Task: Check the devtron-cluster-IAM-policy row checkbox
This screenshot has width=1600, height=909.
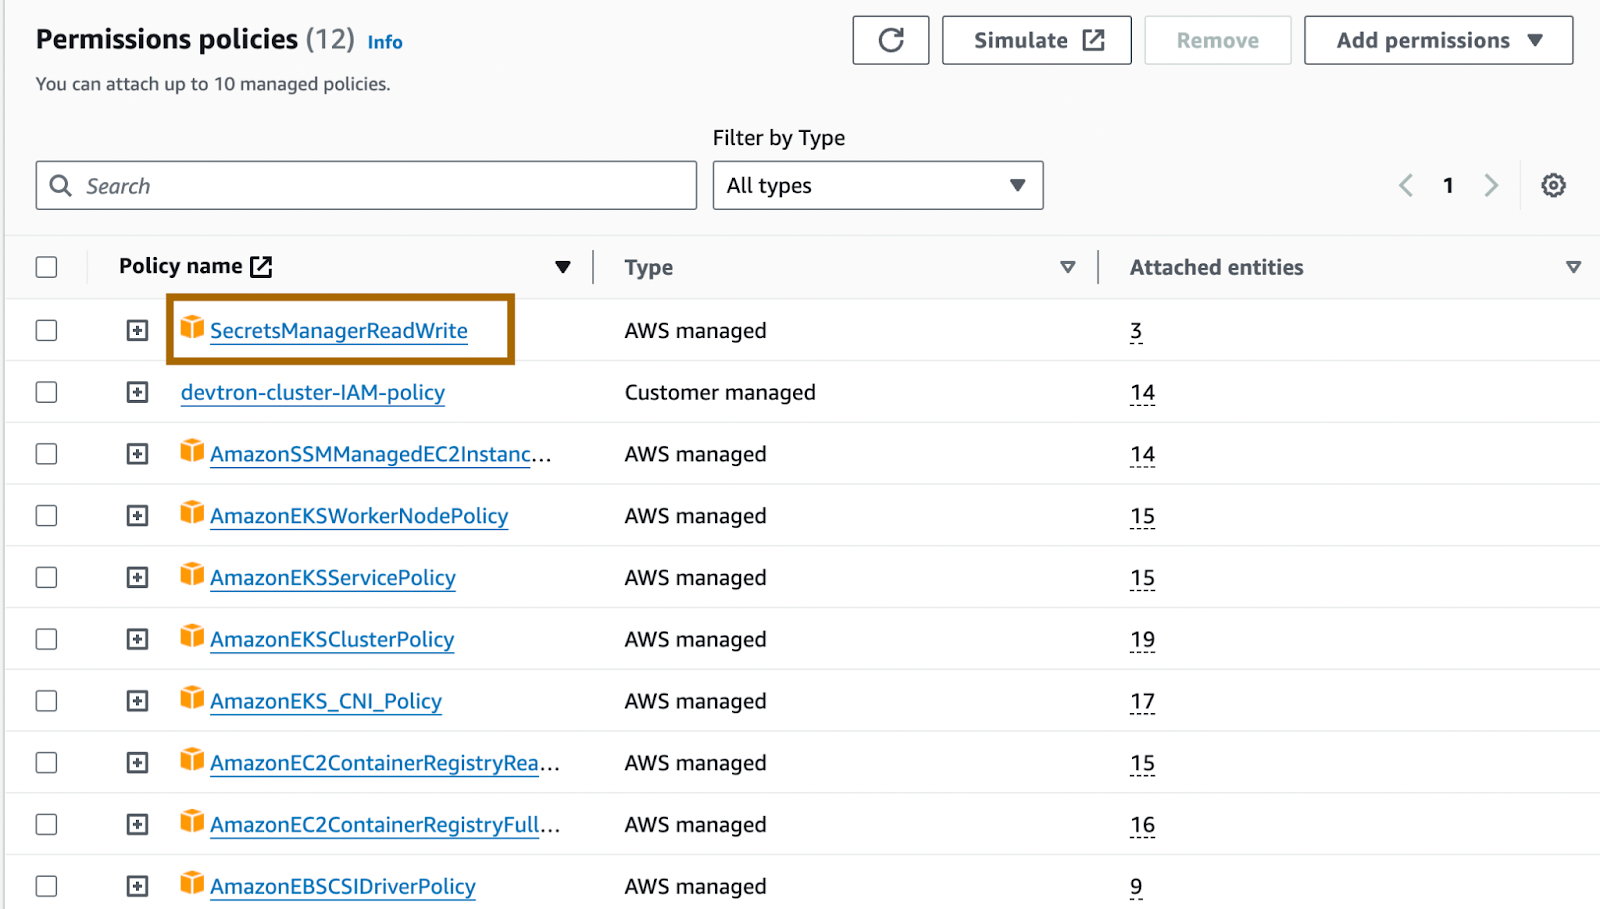Action: (46, 392)
